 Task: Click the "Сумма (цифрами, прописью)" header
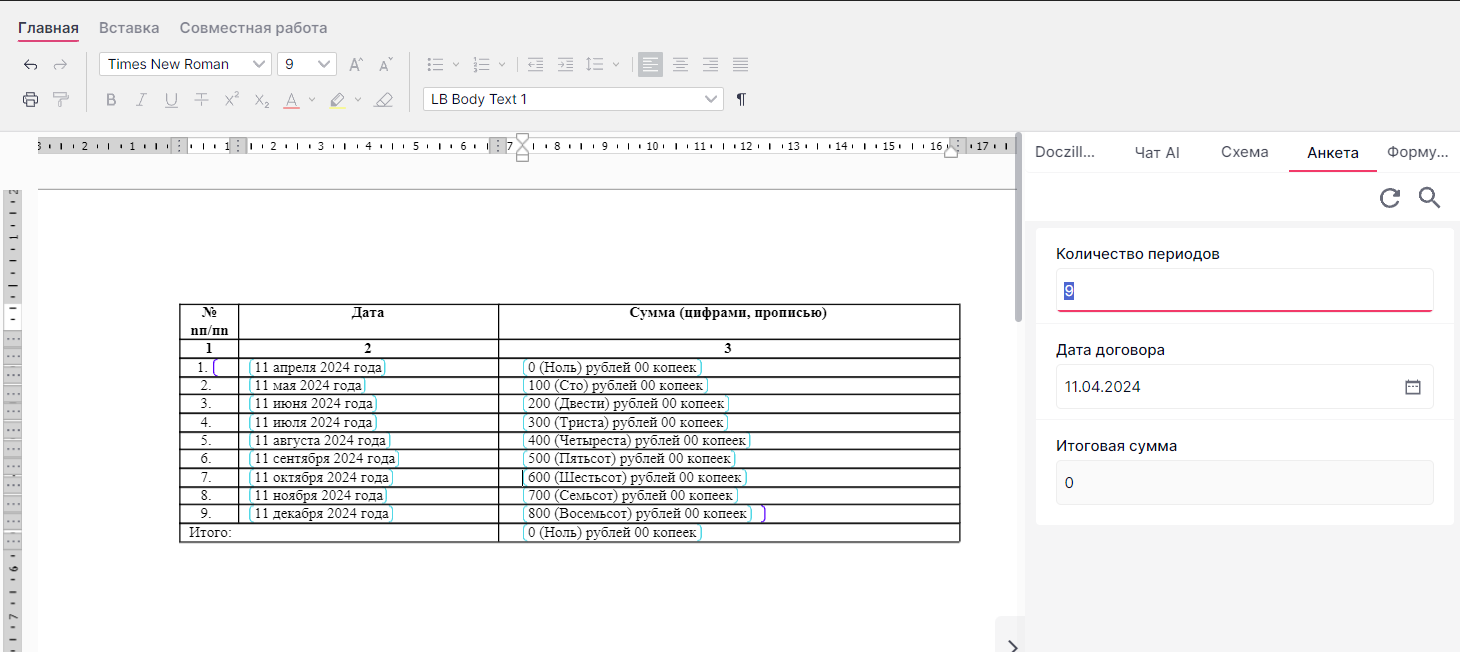click(x=728, y=313)
